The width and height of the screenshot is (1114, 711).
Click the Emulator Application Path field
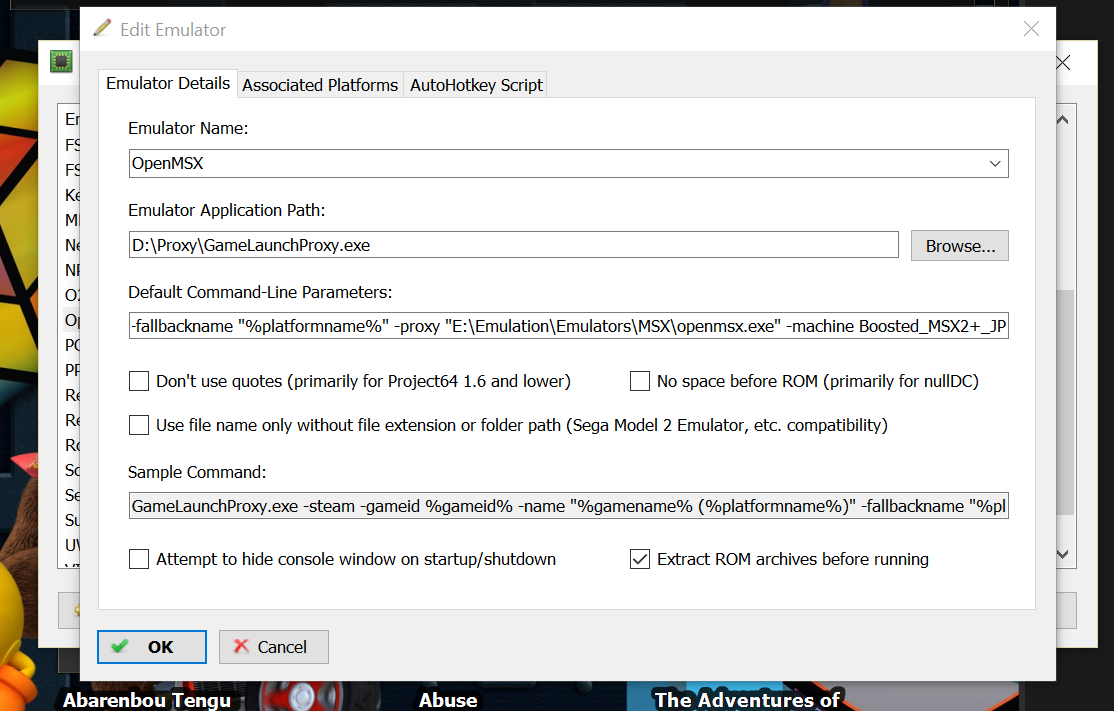point(513,245)
